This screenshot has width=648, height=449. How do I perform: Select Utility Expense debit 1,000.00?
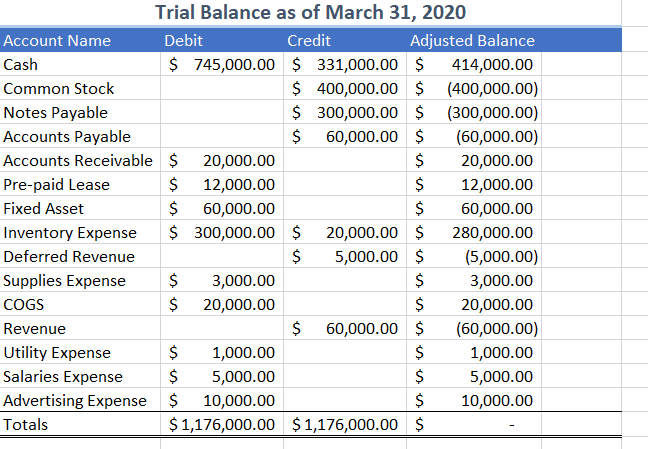tap(222, 352)
